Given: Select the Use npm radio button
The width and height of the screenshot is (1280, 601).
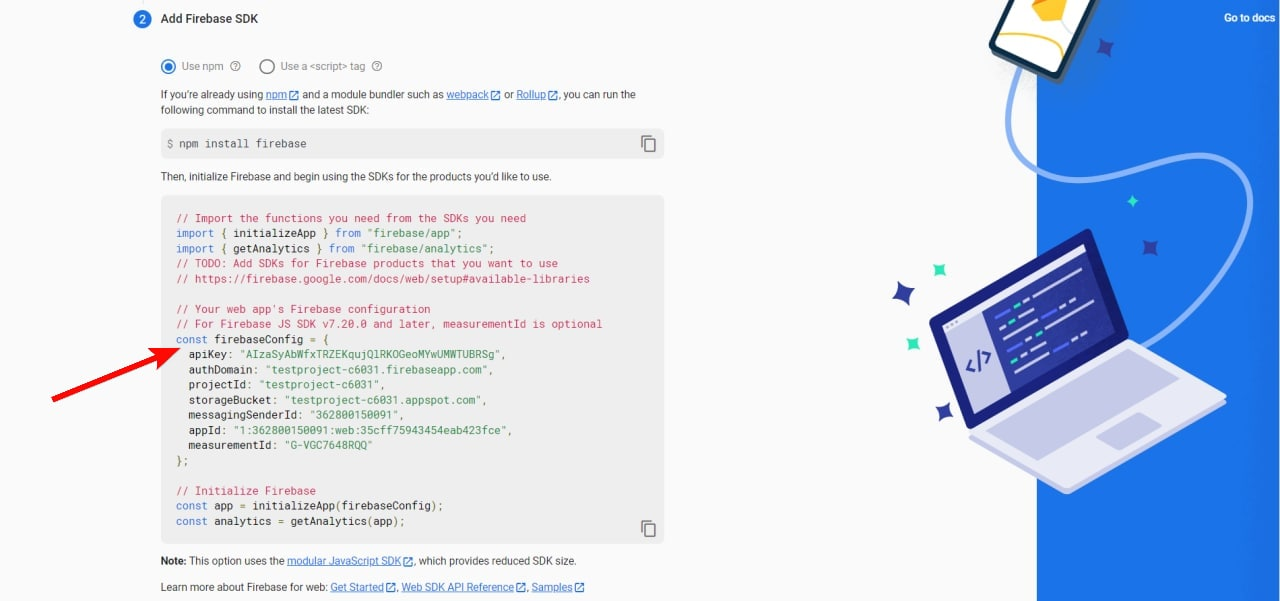Looking at the screenshot, I should pyautogui.click(x=168, y=67).
